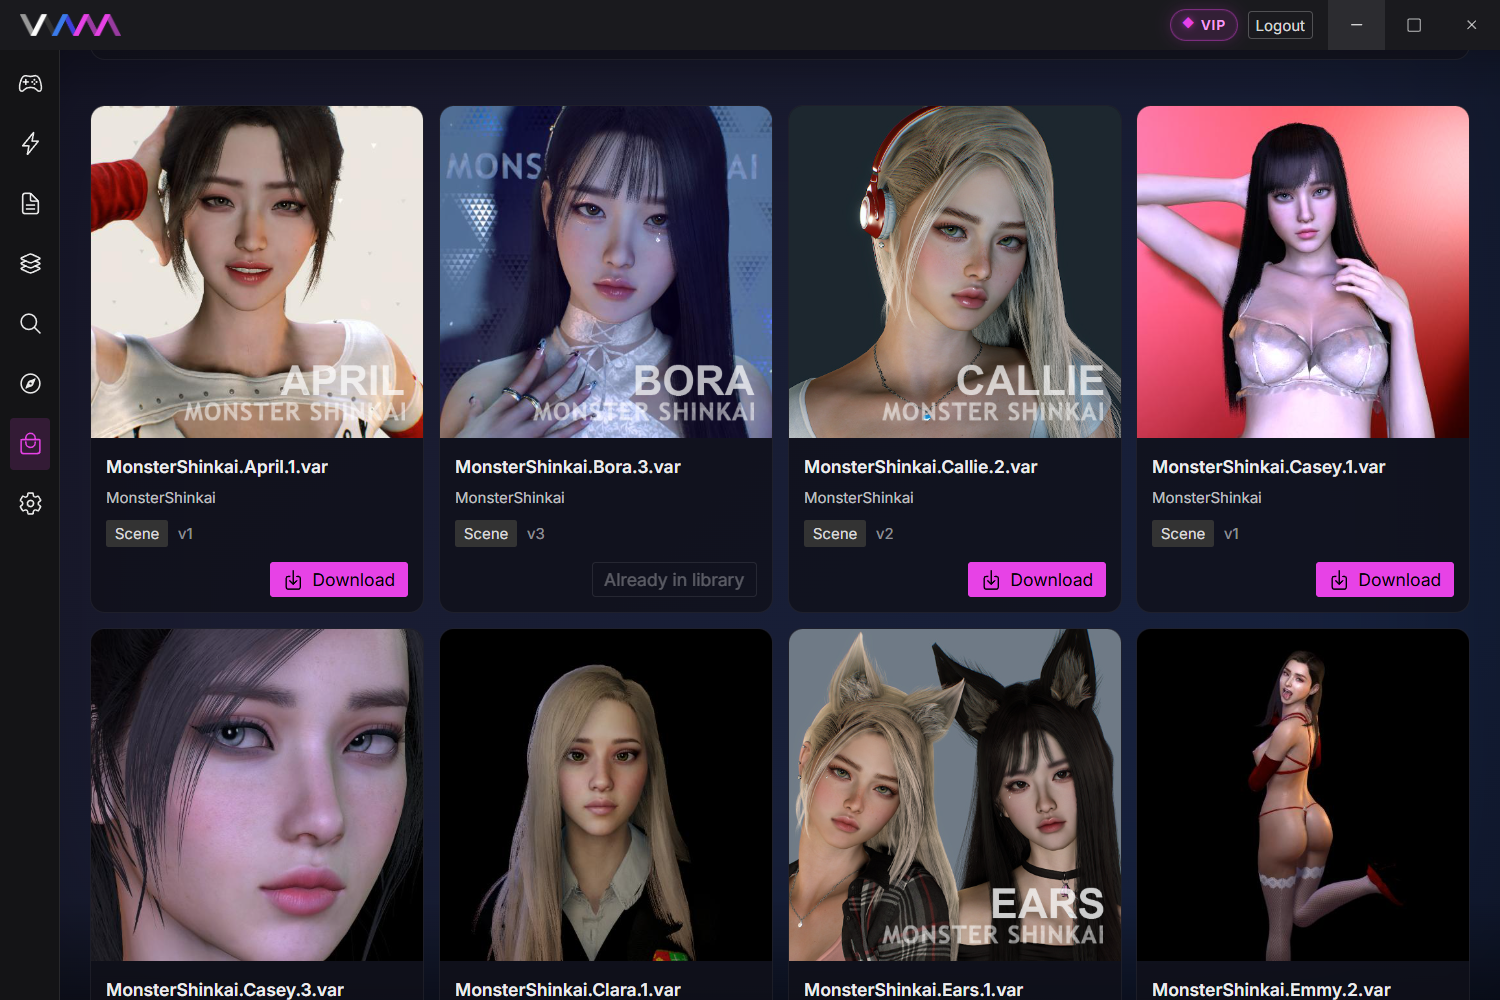The image size is (1500, 1000).
Task: Click Already in library for Bora
Action: 674,580
